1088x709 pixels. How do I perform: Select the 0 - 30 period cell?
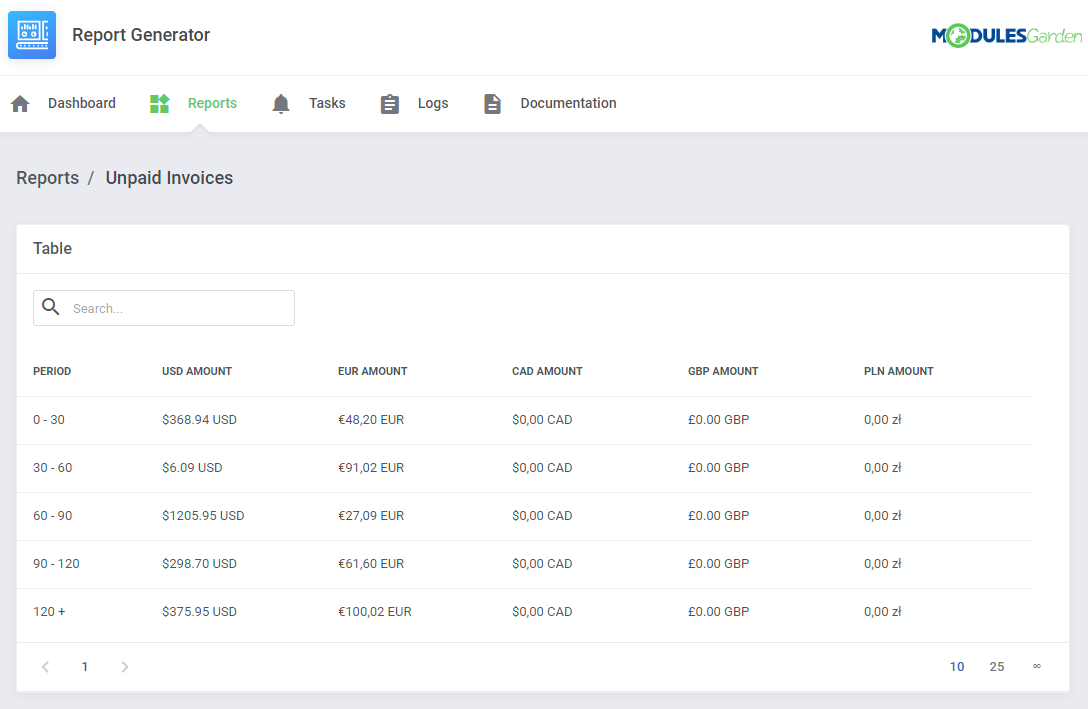49,420
